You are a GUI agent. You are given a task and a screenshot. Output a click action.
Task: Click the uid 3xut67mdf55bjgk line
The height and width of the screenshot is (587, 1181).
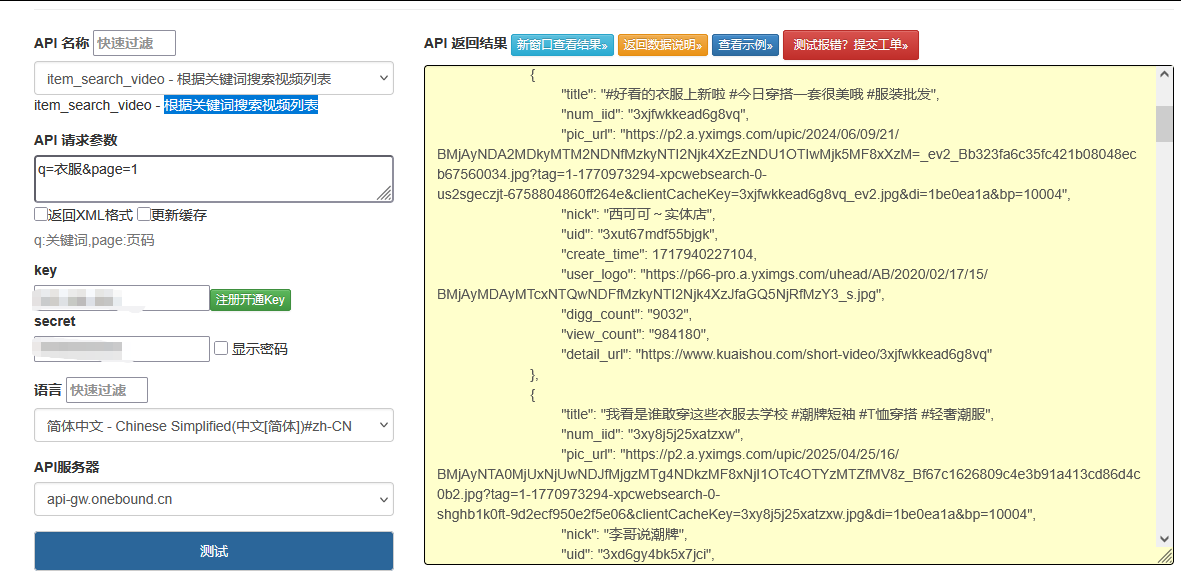[x=639, y=234]
